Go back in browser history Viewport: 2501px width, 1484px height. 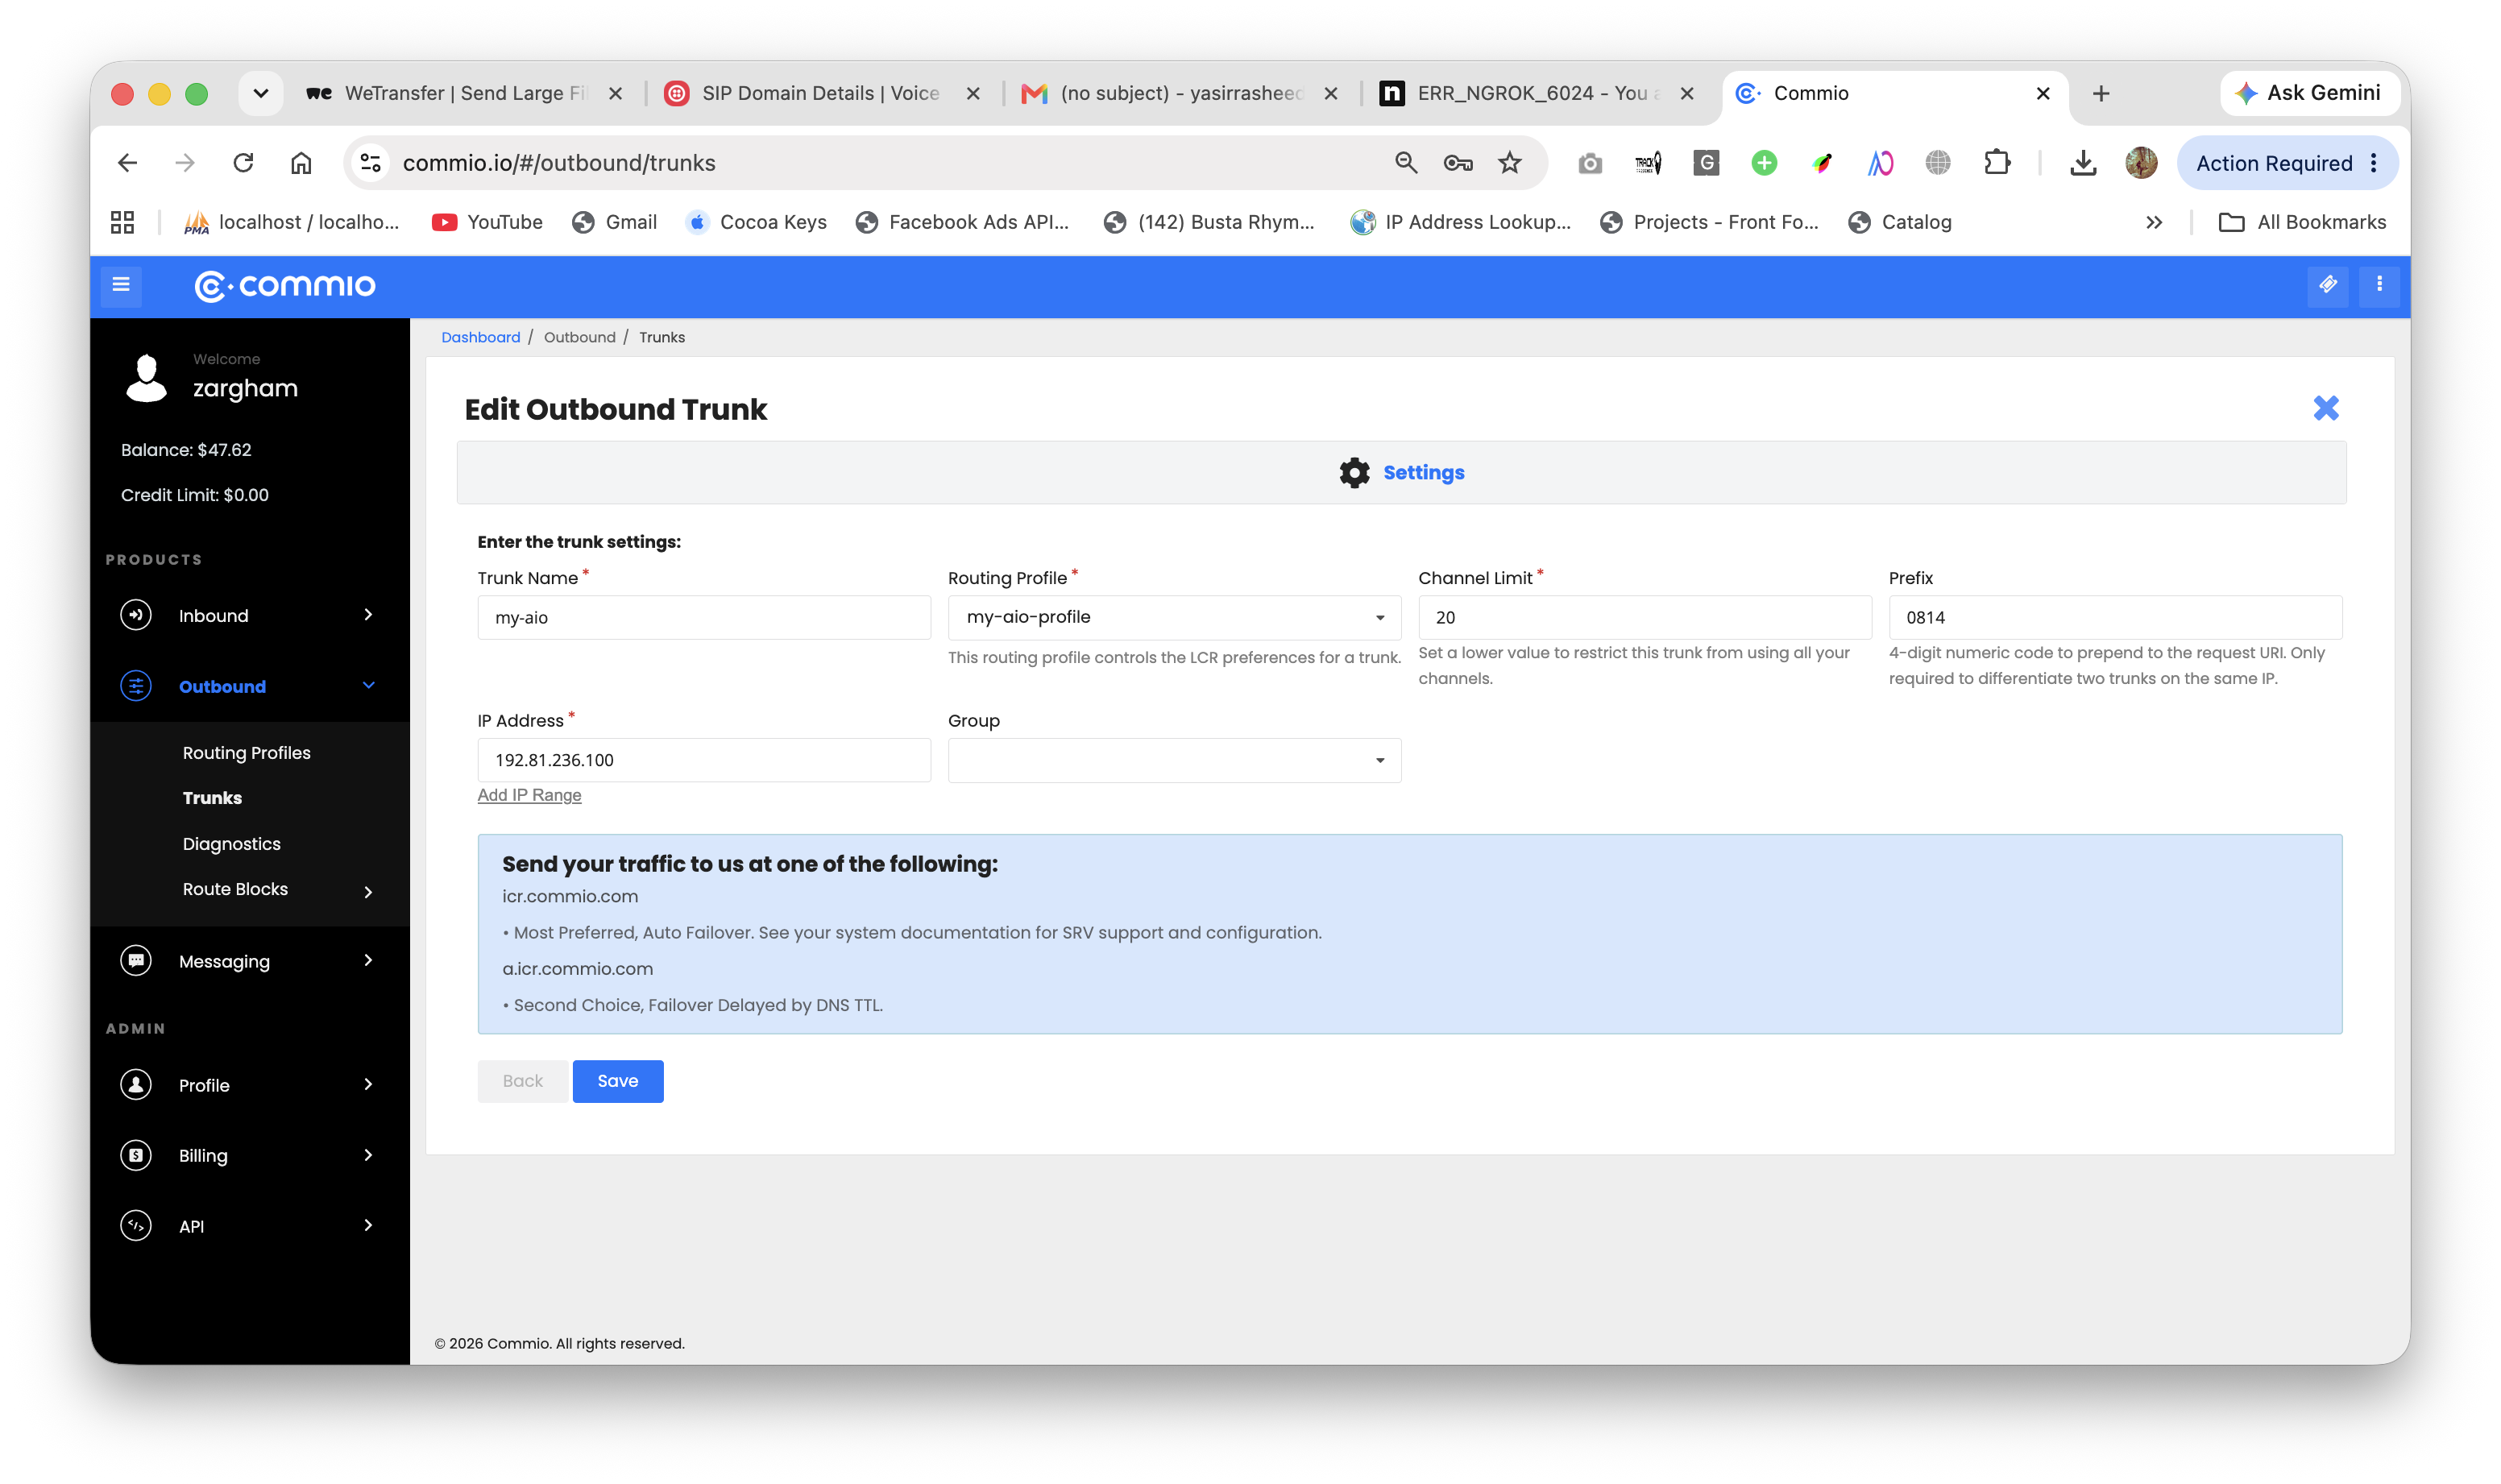pos(127,163)
